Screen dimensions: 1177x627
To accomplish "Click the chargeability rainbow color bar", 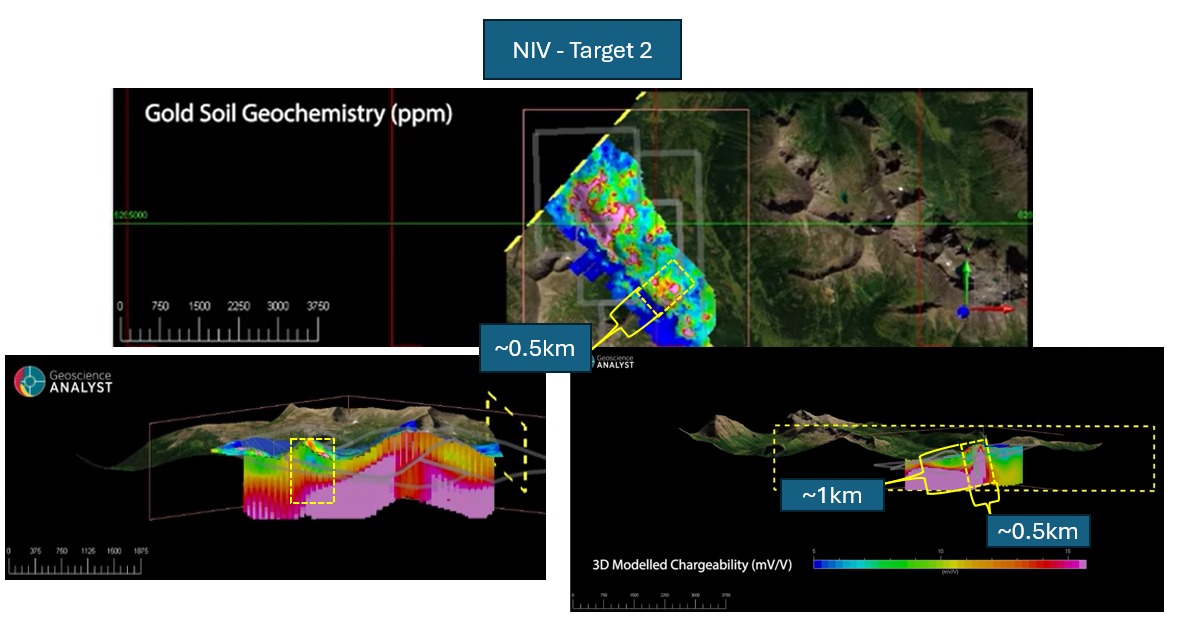I will tap(950, 564).
